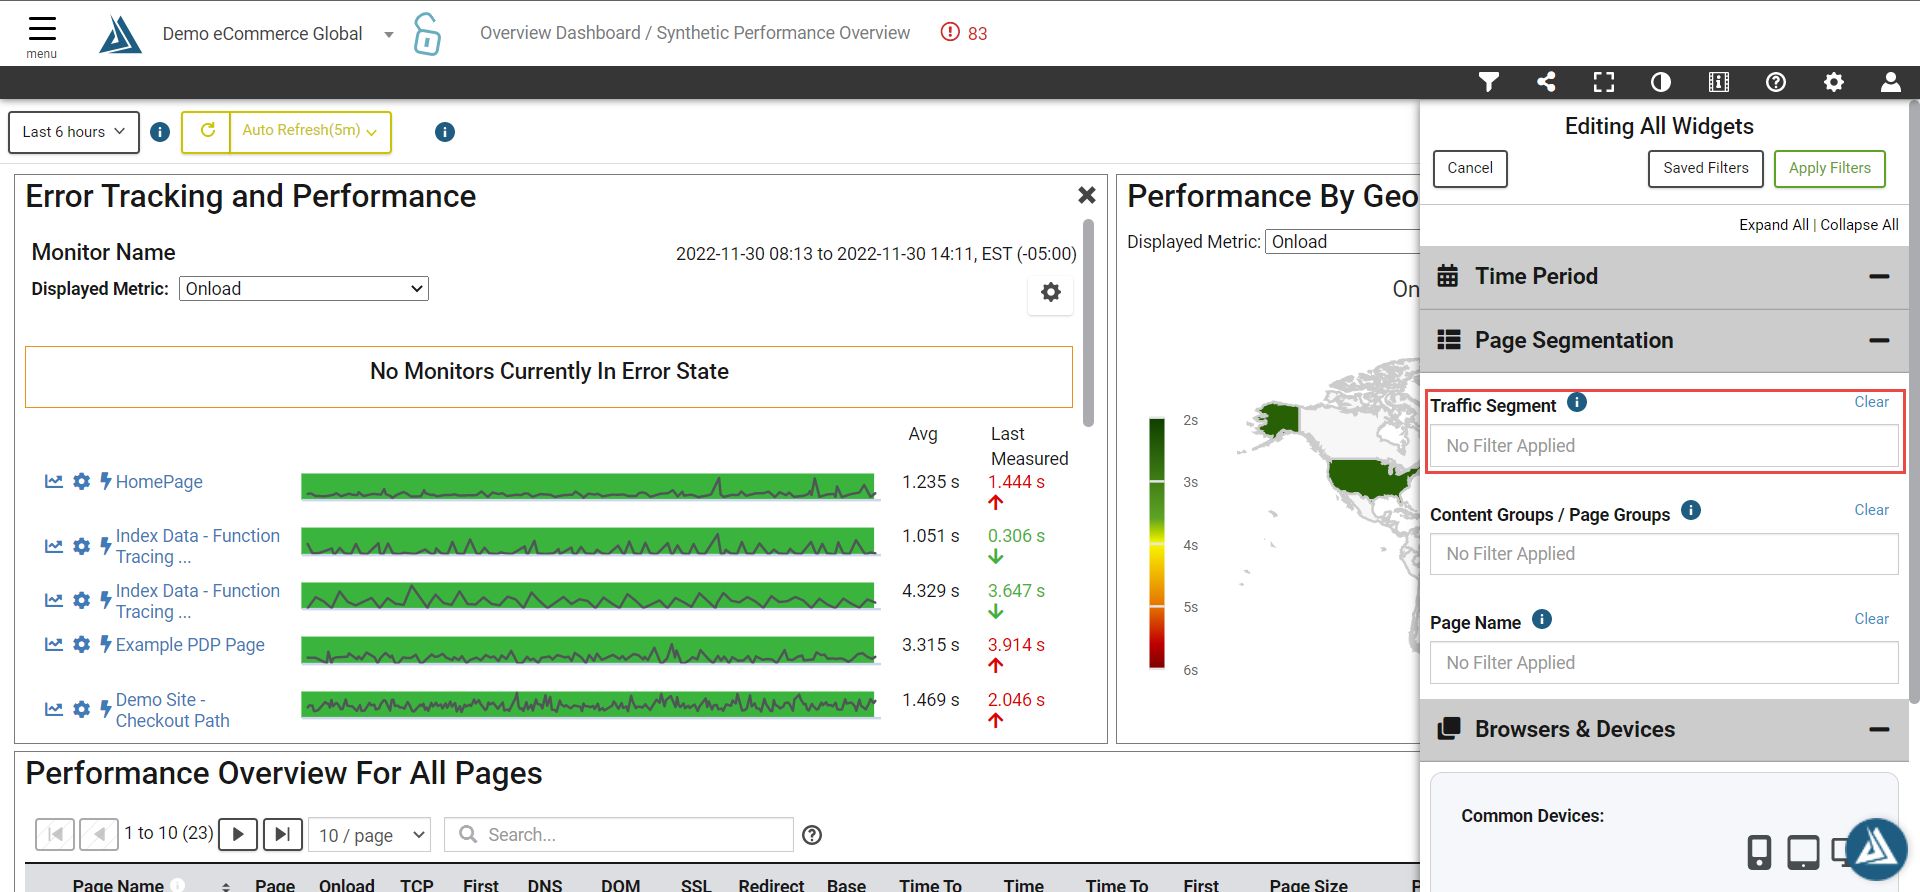Click the Content Groups filter field
This screenshot has width=1920, height=892.
[x=1664, y=554]
